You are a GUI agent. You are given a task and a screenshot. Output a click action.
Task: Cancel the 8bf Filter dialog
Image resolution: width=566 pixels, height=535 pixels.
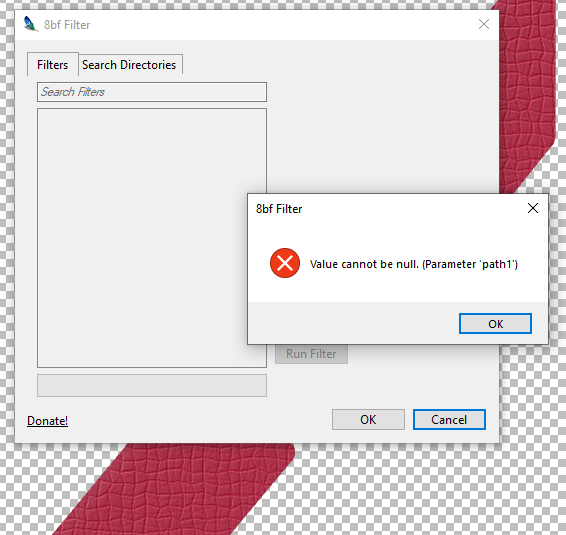tap(449, 419)
